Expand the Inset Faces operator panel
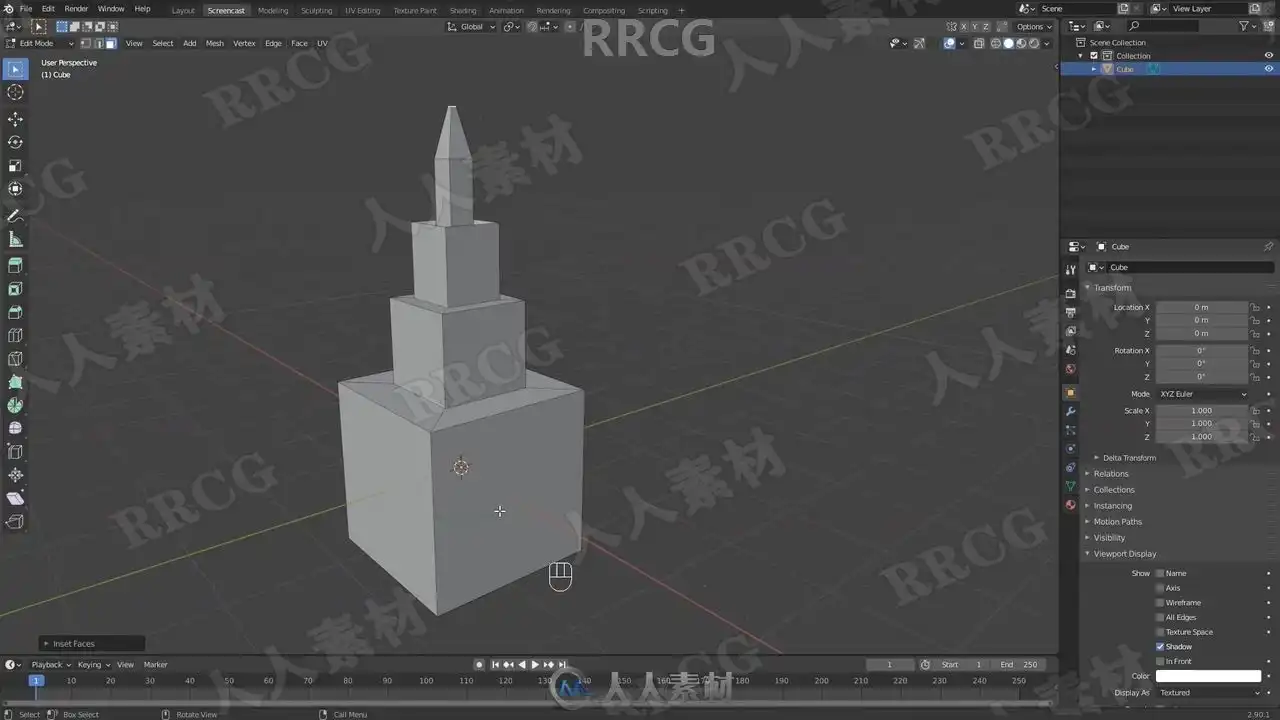Viewport: 1280px width, 720px height. (x=93, y=644)
